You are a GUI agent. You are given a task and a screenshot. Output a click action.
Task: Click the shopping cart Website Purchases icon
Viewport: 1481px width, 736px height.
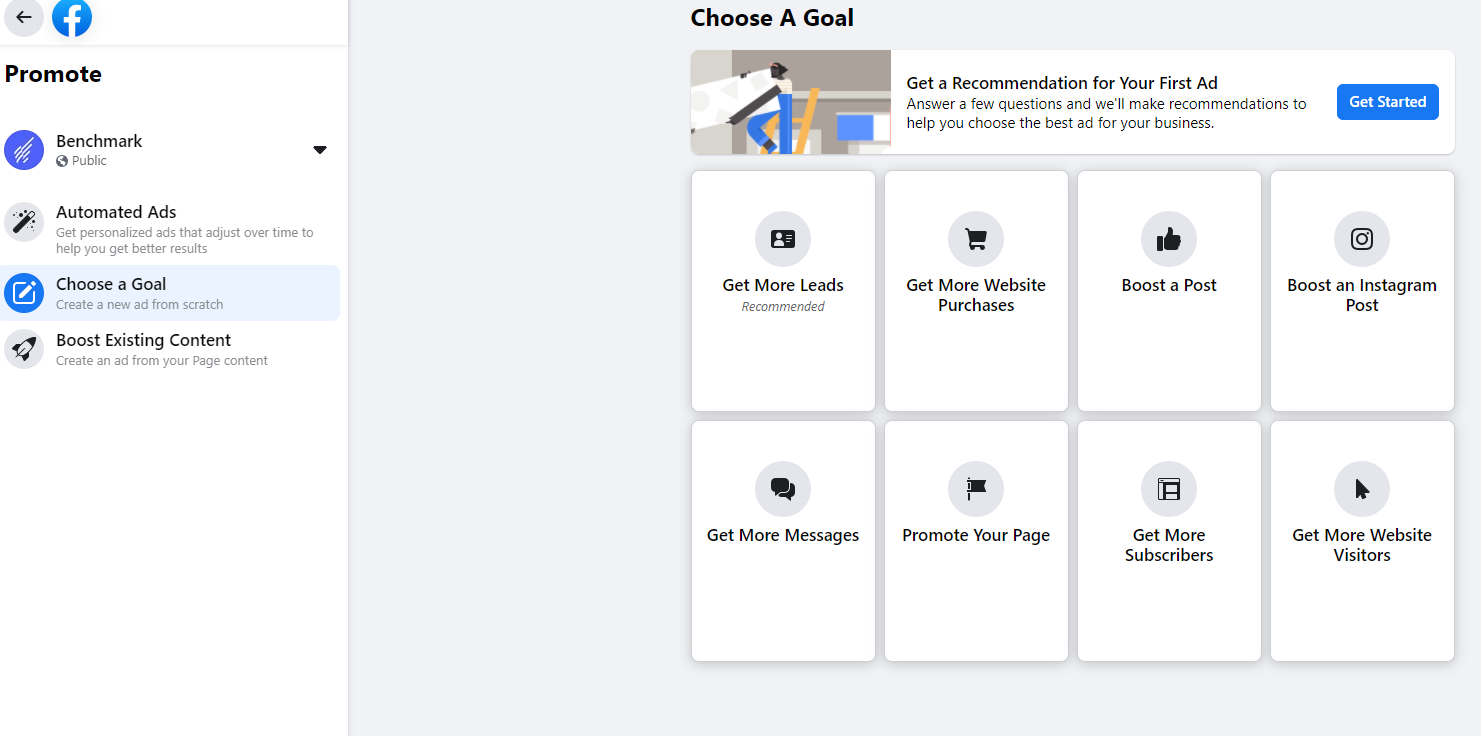coord(976,239)
